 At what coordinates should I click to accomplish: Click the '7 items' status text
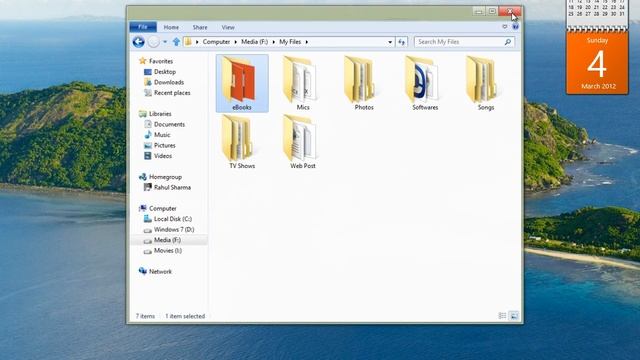(145, 316)
